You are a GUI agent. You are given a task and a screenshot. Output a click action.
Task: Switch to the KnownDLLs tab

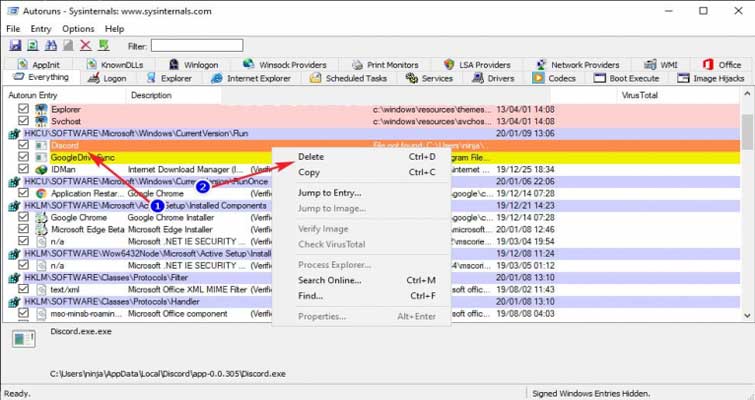(115, 65)
